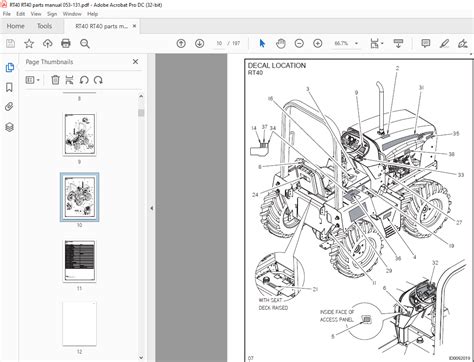Screen dimensions: 474x362
Task: Go to next page arrow
Action: click(199, 43)
